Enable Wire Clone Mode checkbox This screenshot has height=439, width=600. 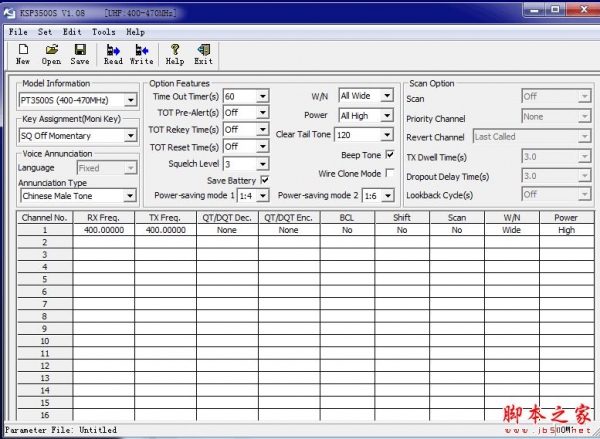tap(390, 173)
